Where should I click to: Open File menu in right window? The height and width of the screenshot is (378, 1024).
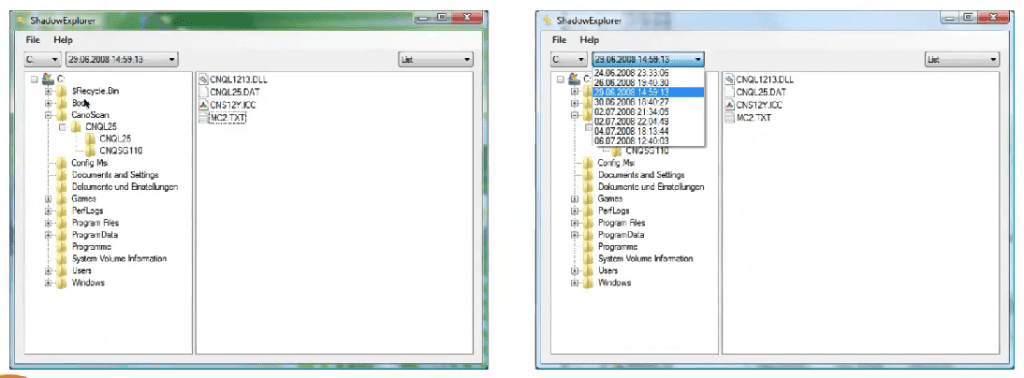559,40
